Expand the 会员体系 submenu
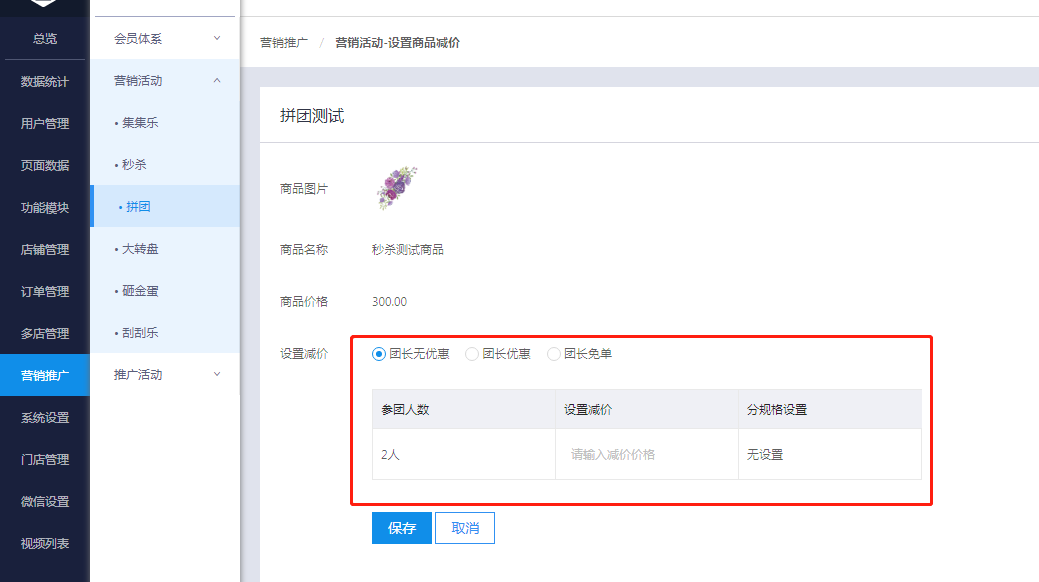Screen dimensions: 1039x582 [x=165, y=39]
